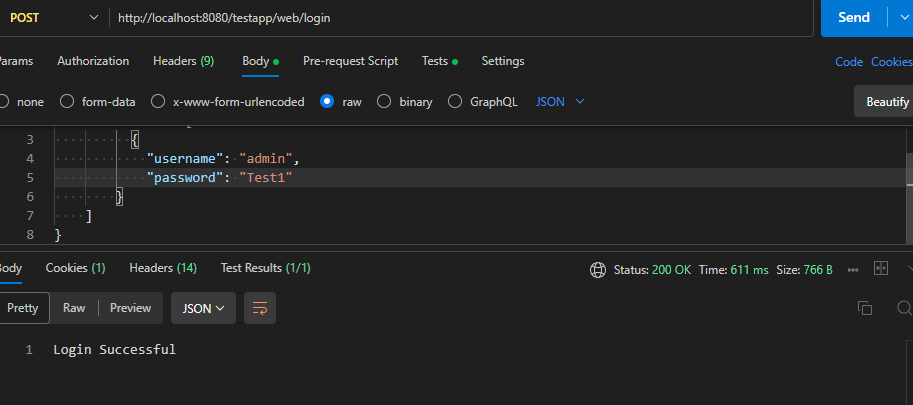Click the Send request button
913x405 pixels.
pos(853,17)
